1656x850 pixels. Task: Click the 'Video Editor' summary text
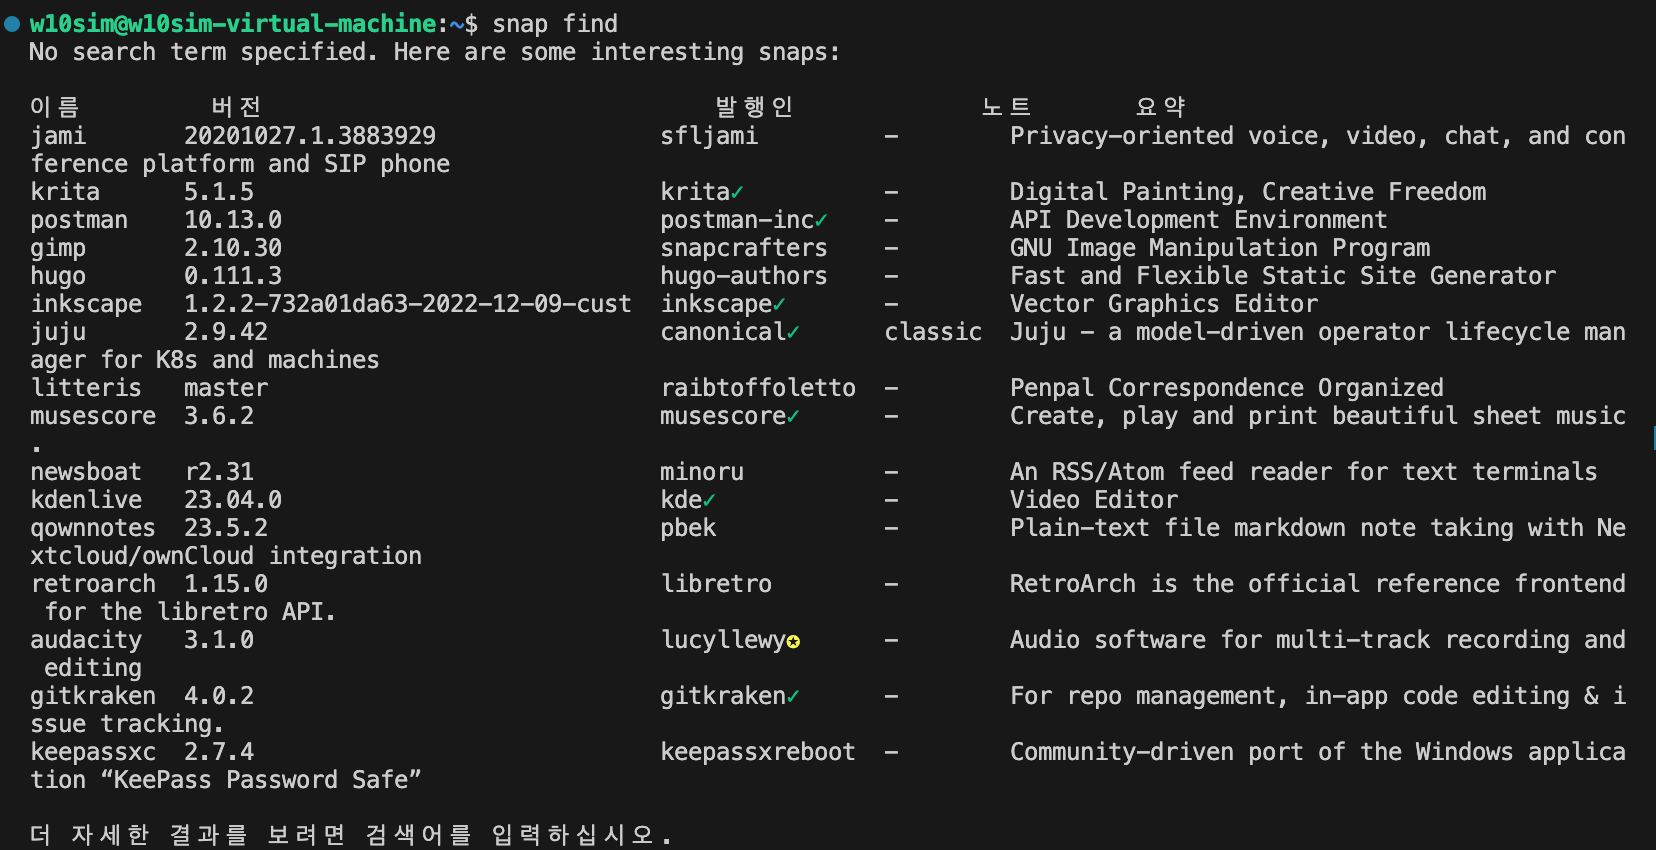click(x=1094, y=500)
